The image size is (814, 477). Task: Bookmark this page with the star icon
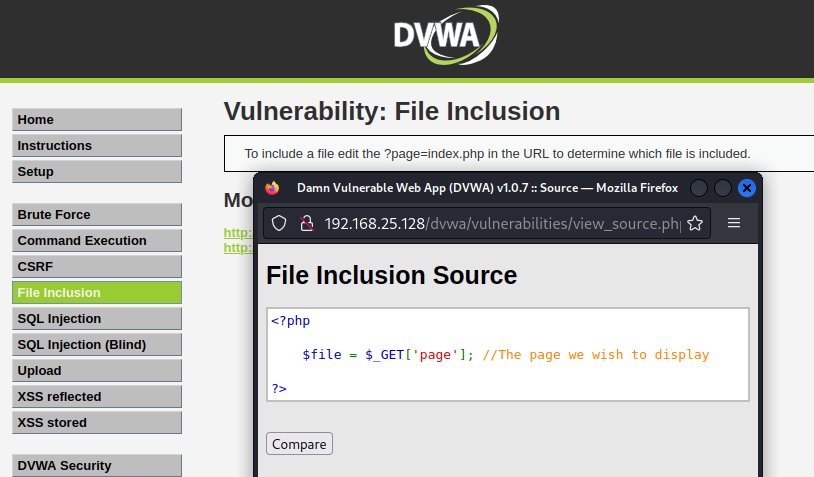click(x=695, y=223)
